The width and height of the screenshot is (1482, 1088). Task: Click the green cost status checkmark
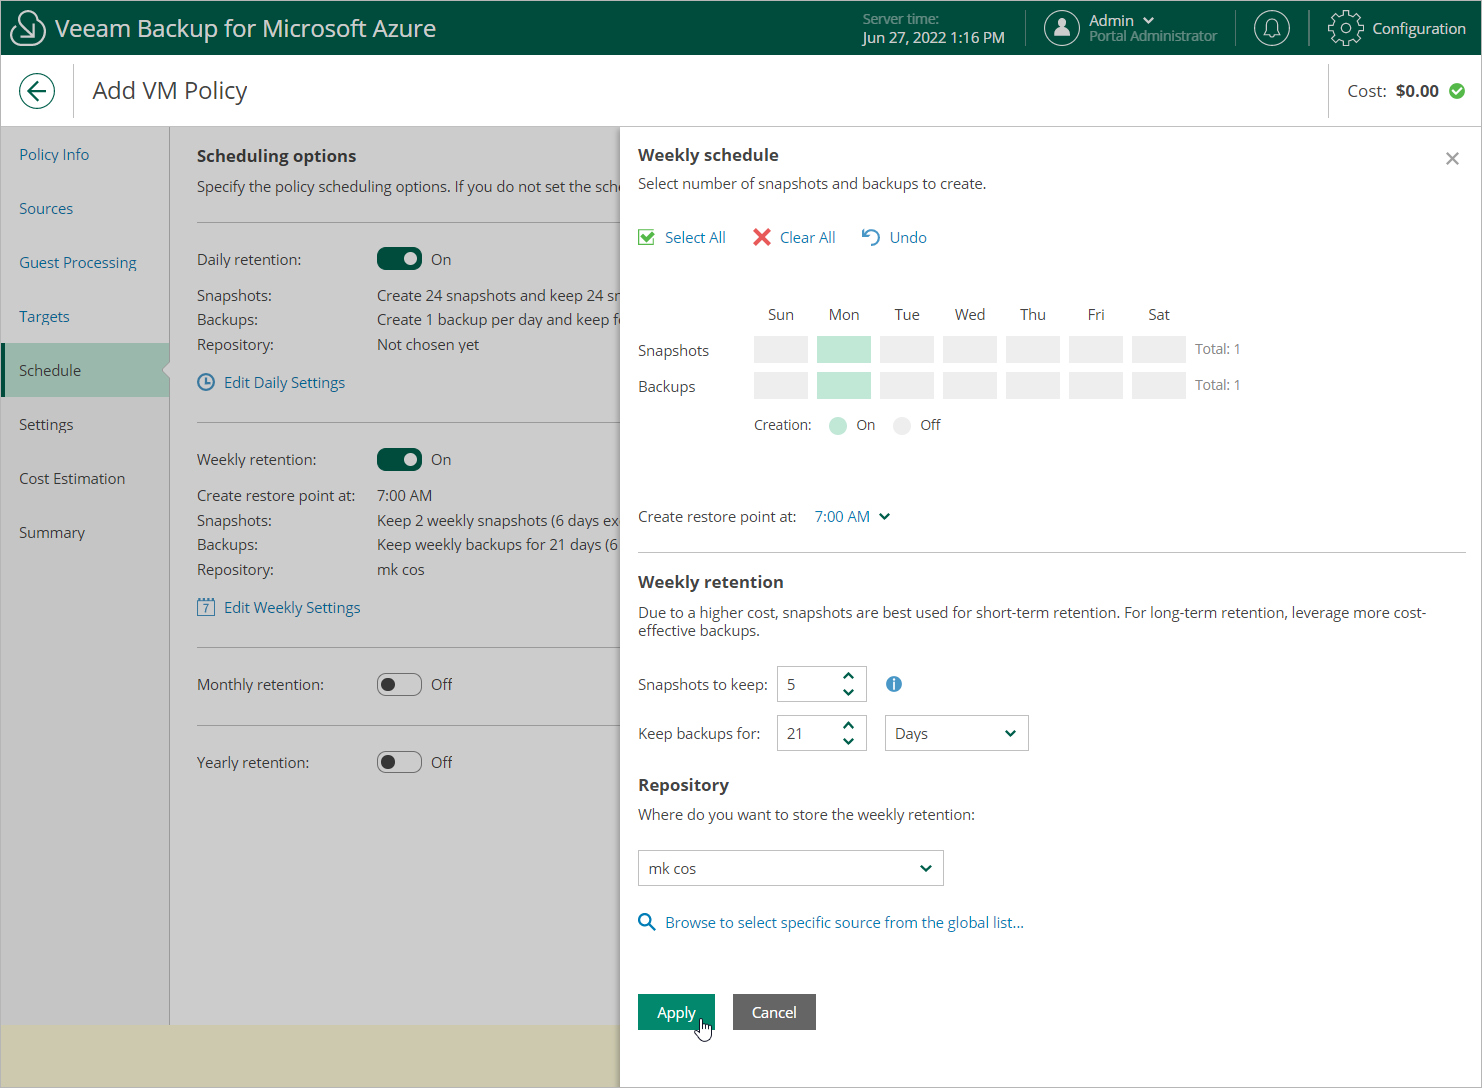(x=1457, y=91)
